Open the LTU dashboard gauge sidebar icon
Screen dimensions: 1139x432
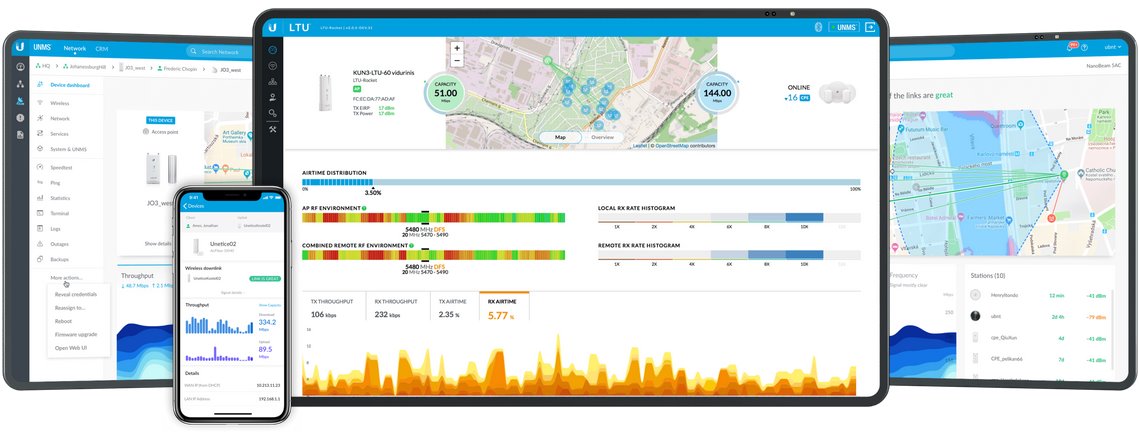coord(272,49)
